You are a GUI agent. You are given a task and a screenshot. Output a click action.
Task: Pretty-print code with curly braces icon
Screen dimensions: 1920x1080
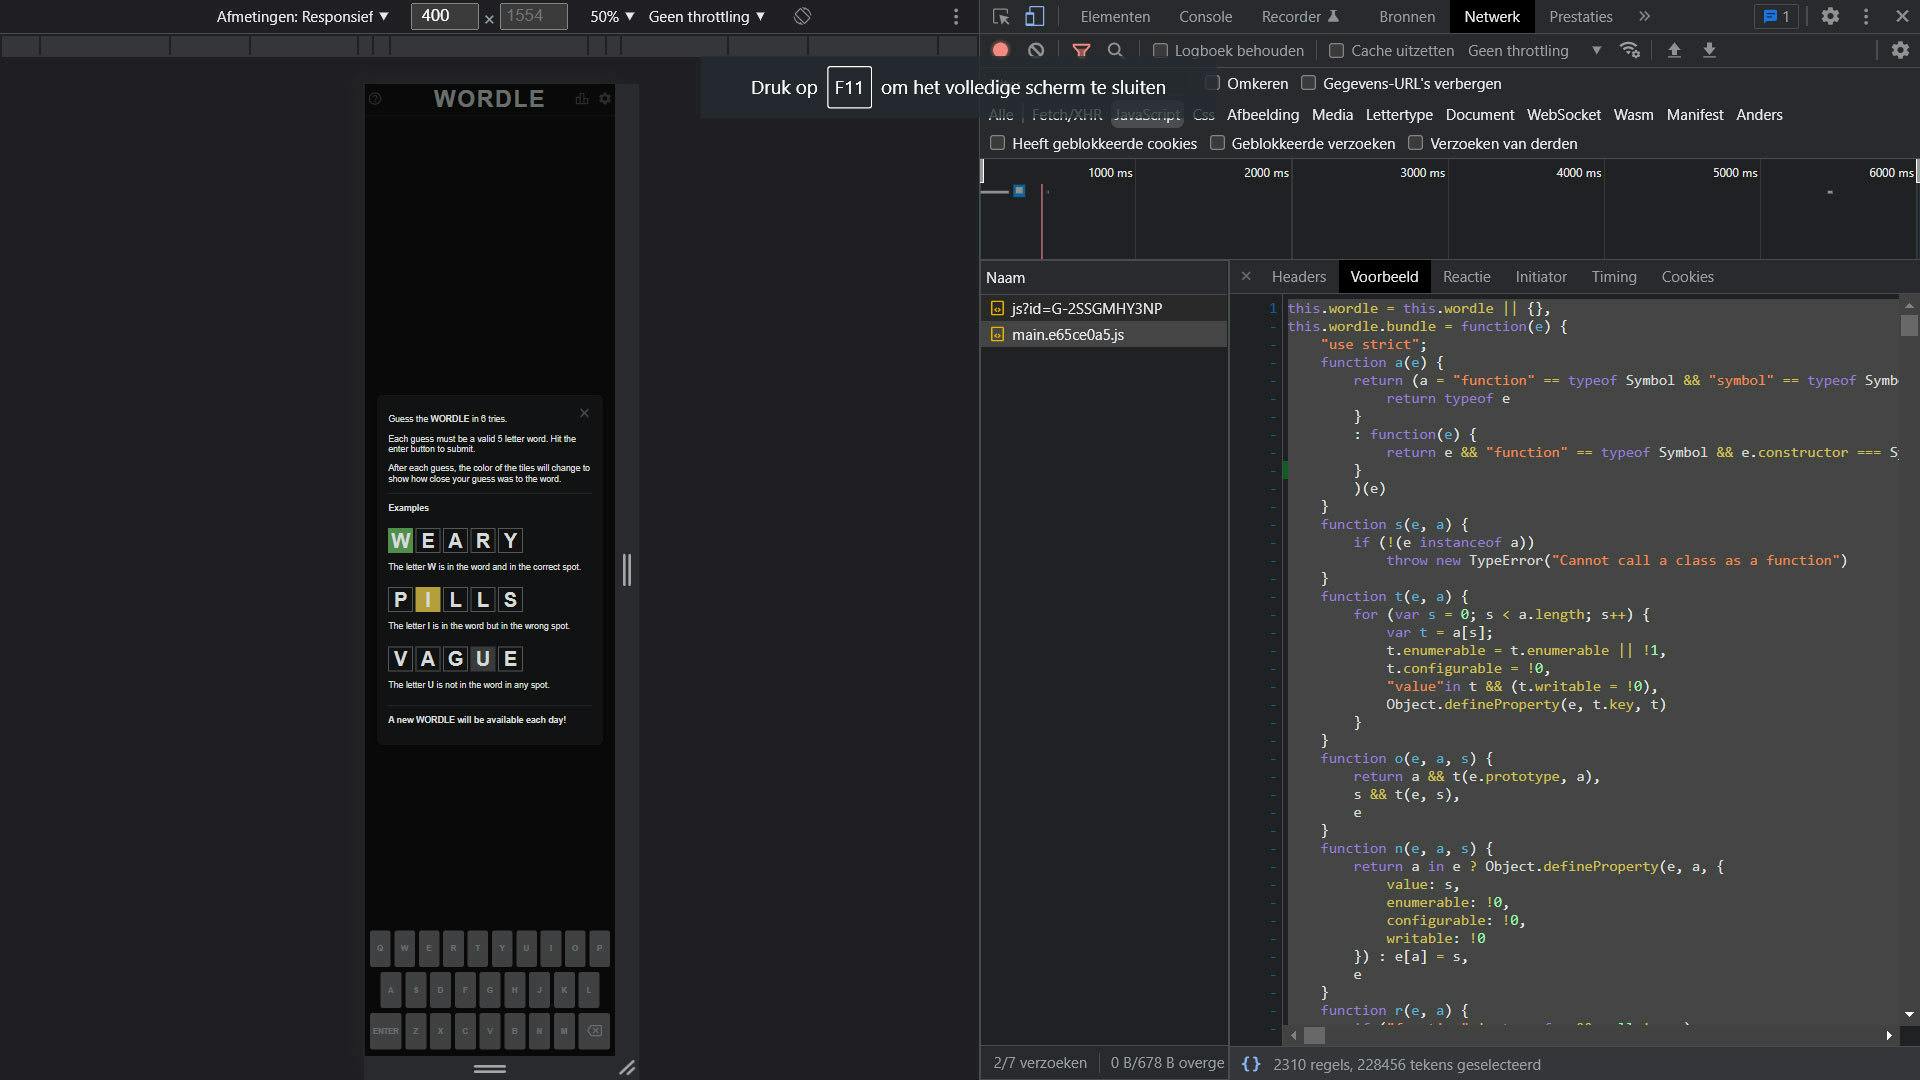coord(1251,1064)
